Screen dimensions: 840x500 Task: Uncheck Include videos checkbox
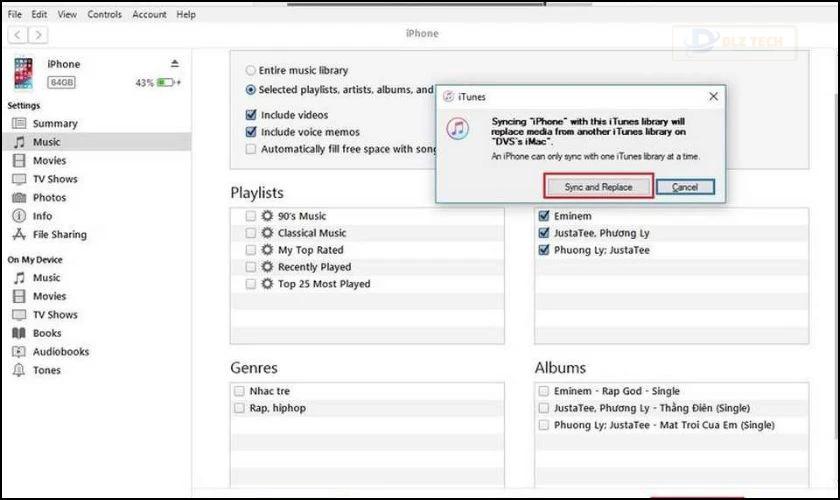251,115
